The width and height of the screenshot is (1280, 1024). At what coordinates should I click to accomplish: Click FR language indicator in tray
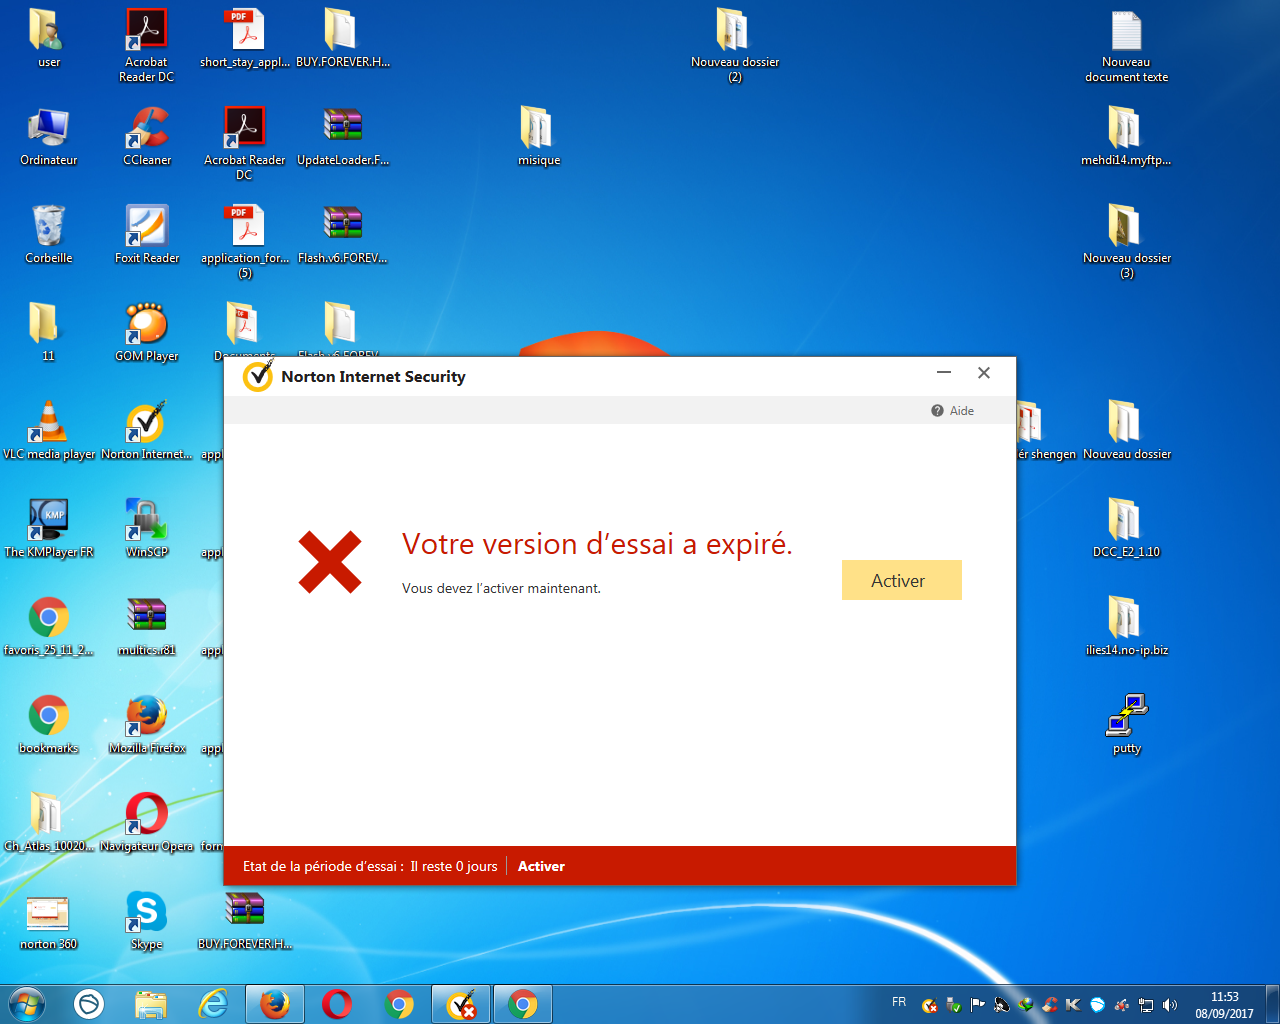[x=899, y=1002]
